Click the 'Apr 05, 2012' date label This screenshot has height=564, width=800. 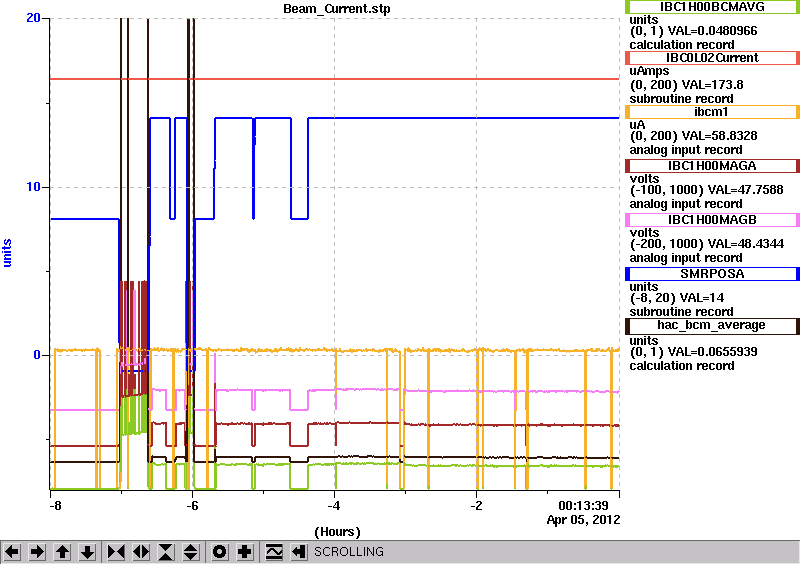(583, 520)
